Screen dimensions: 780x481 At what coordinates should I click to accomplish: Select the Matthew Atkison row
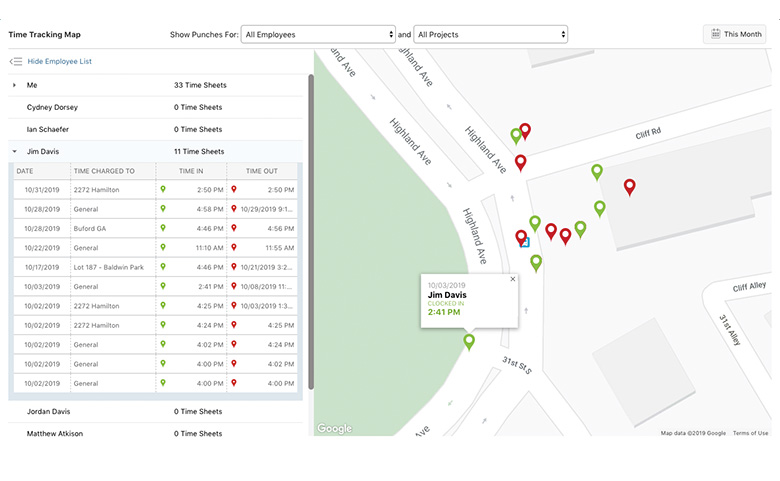click(155, 433)
